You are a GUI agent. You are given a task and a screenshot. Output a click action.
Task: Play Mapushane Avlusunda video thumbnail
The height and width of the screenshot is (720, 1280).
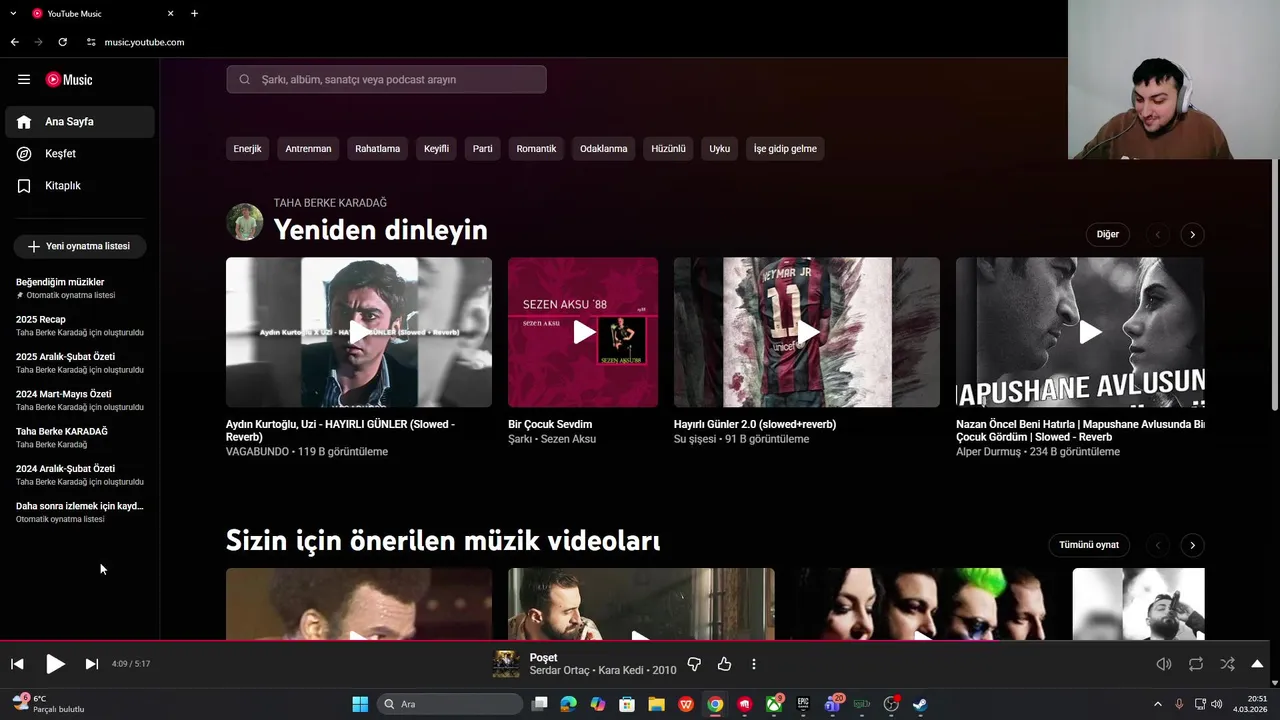[x=1080, y=332]
